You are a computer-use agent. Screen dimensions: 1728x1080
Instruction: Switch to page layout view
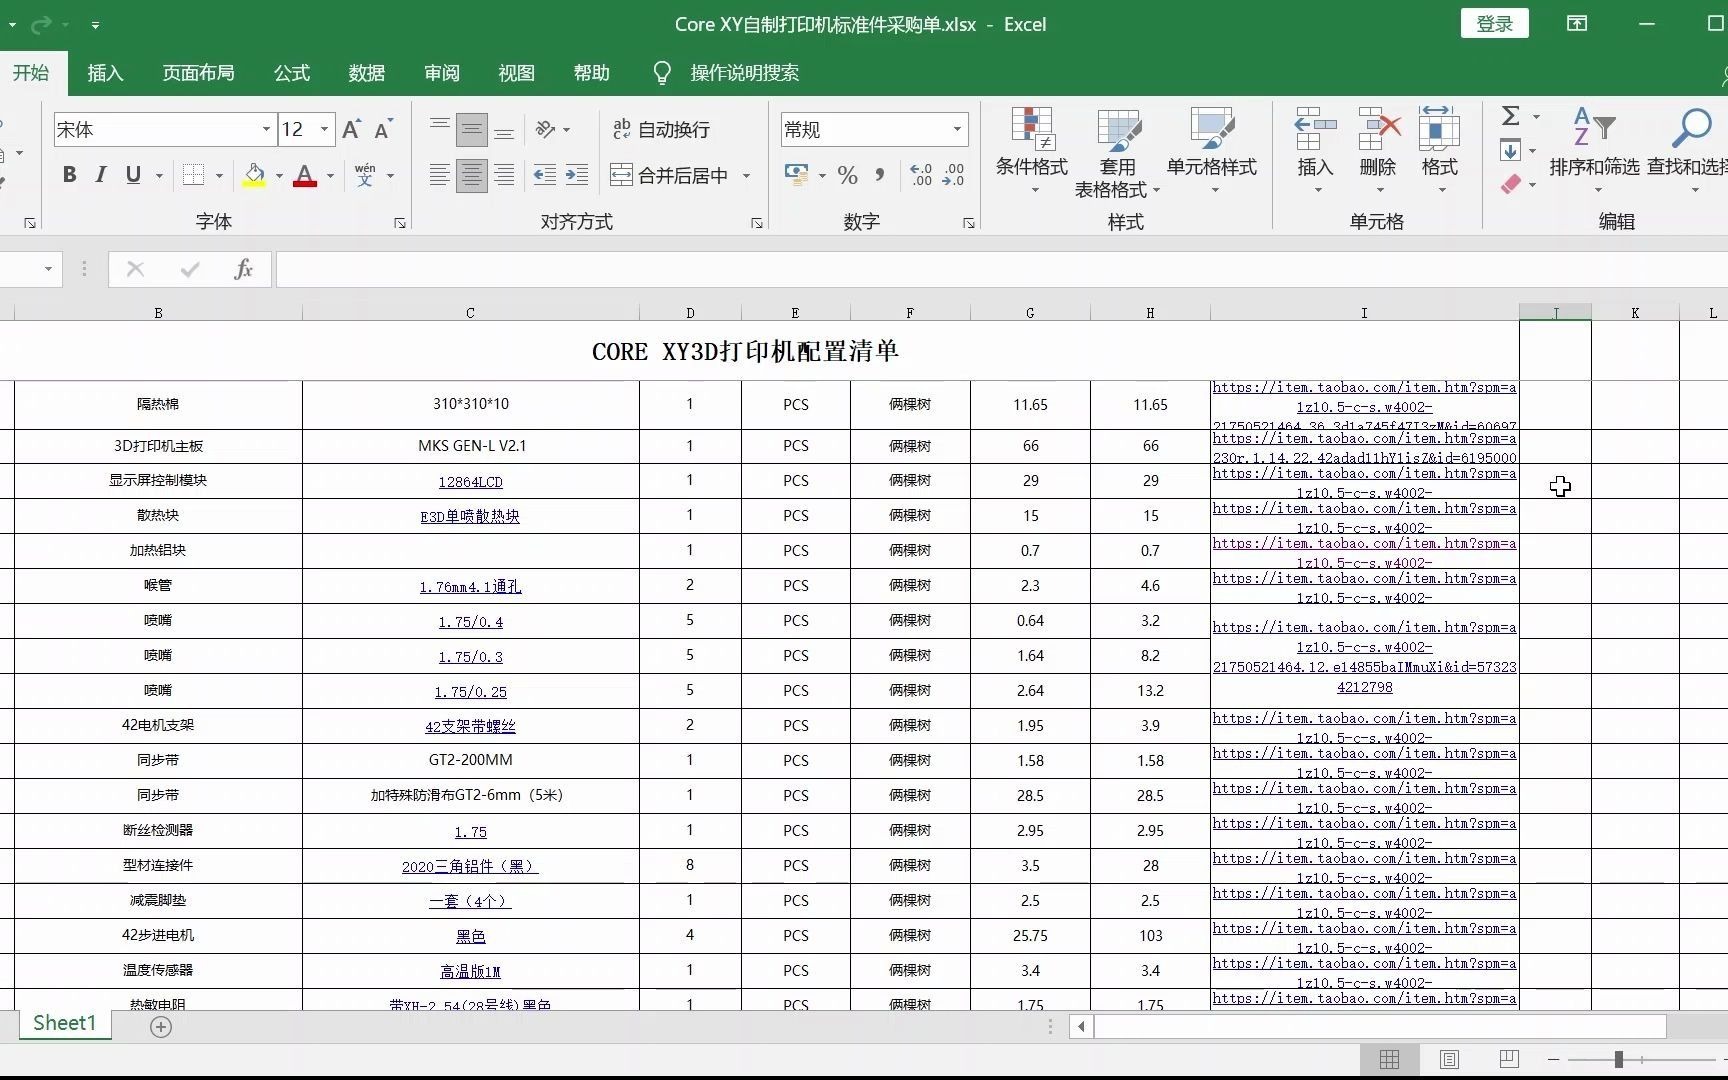[1449, 1059]
